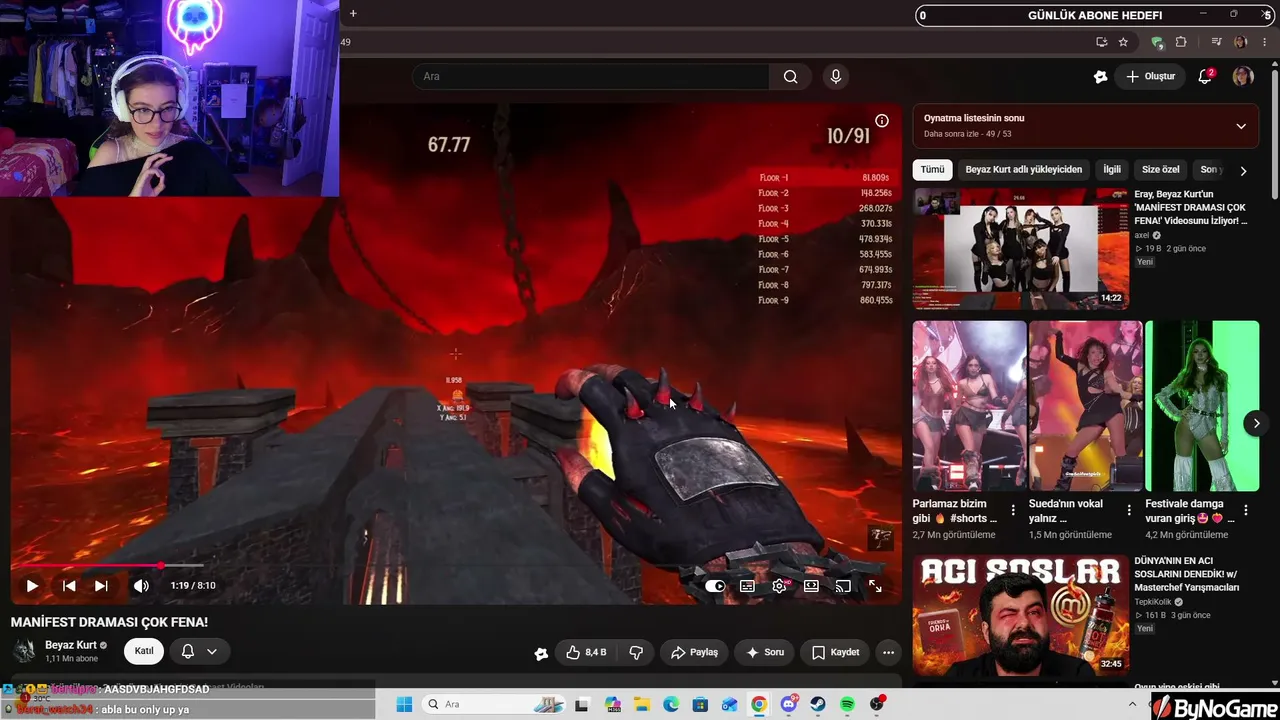Open options for 'Parlamaz bizim gibi' short
Image resolution: width=1280 pixels, height=720 pixels.
[x=1013, y=511]
